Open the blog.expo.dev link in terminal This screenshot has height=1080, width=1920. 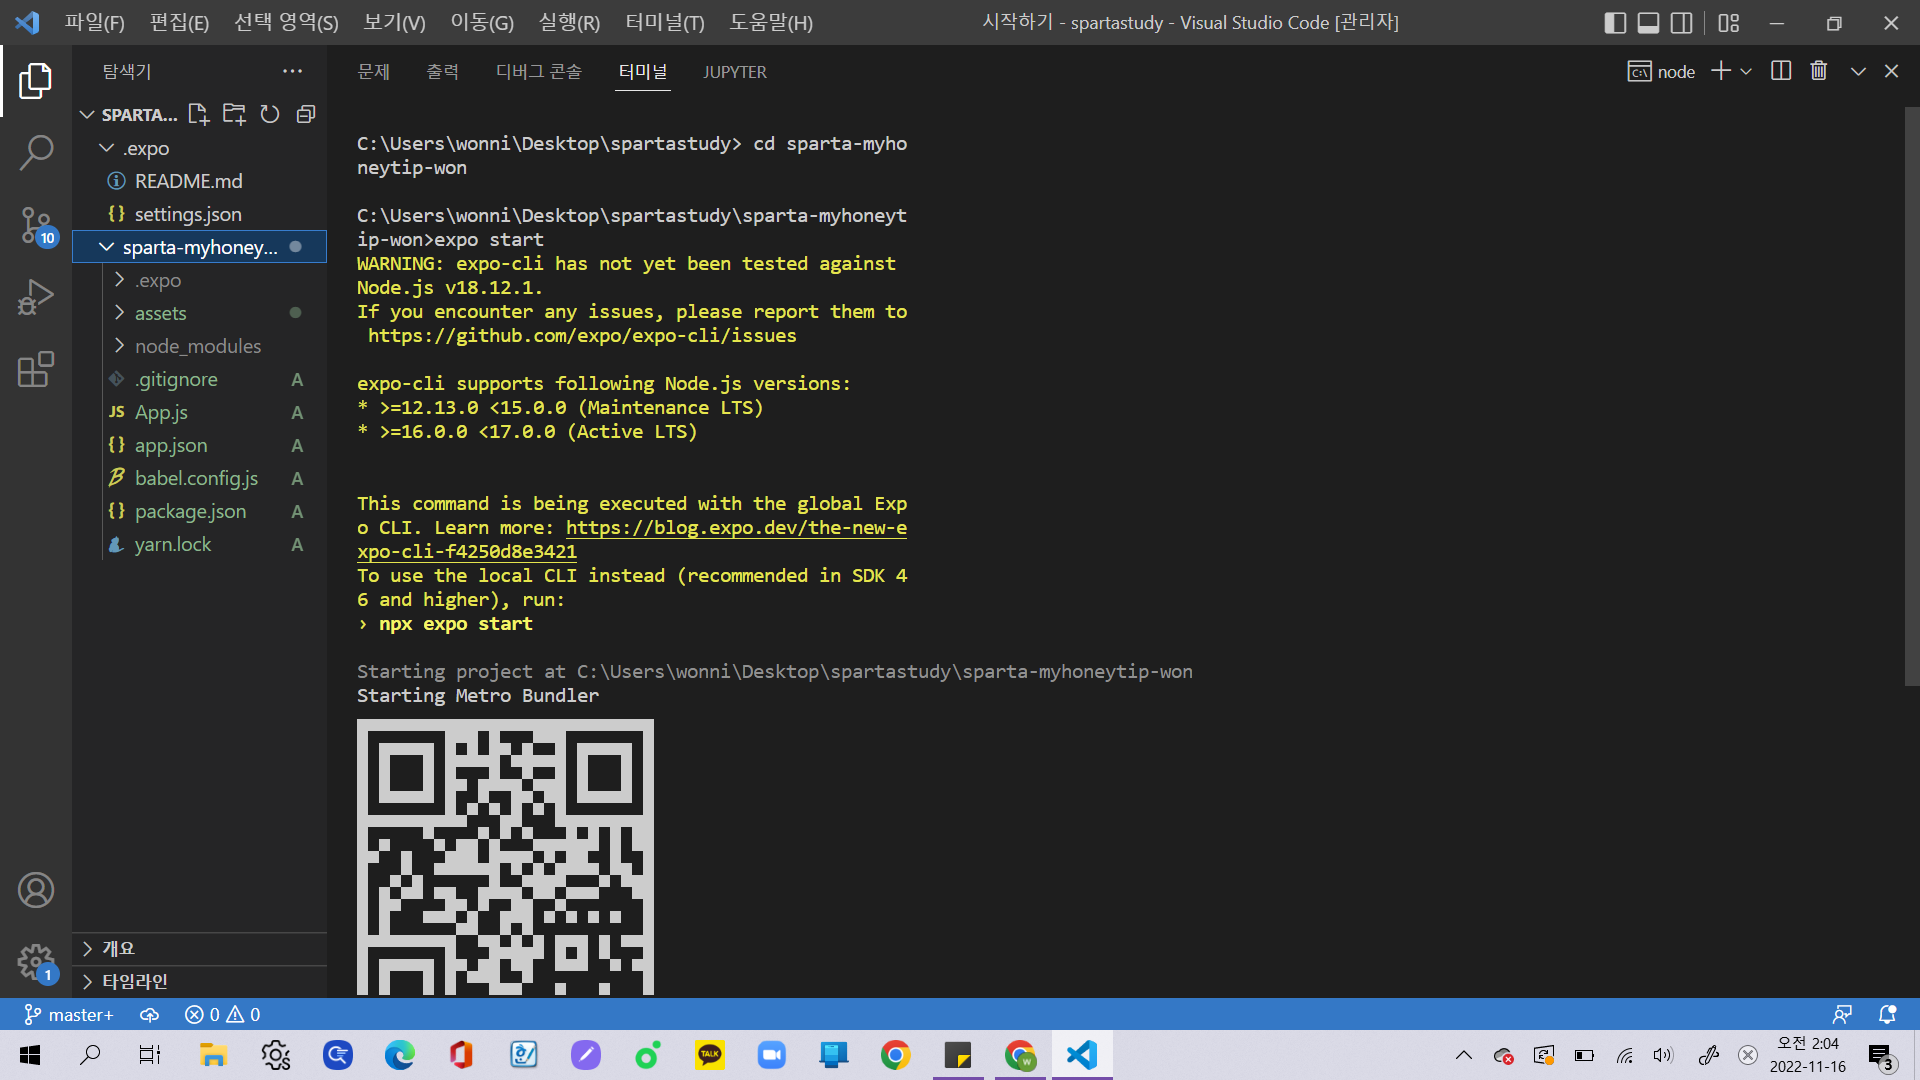(x=736, y=527)
